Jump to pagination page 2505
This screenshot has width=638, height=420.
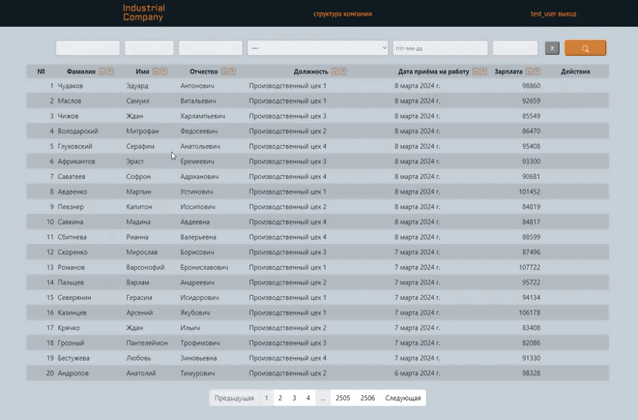(343, 398)
